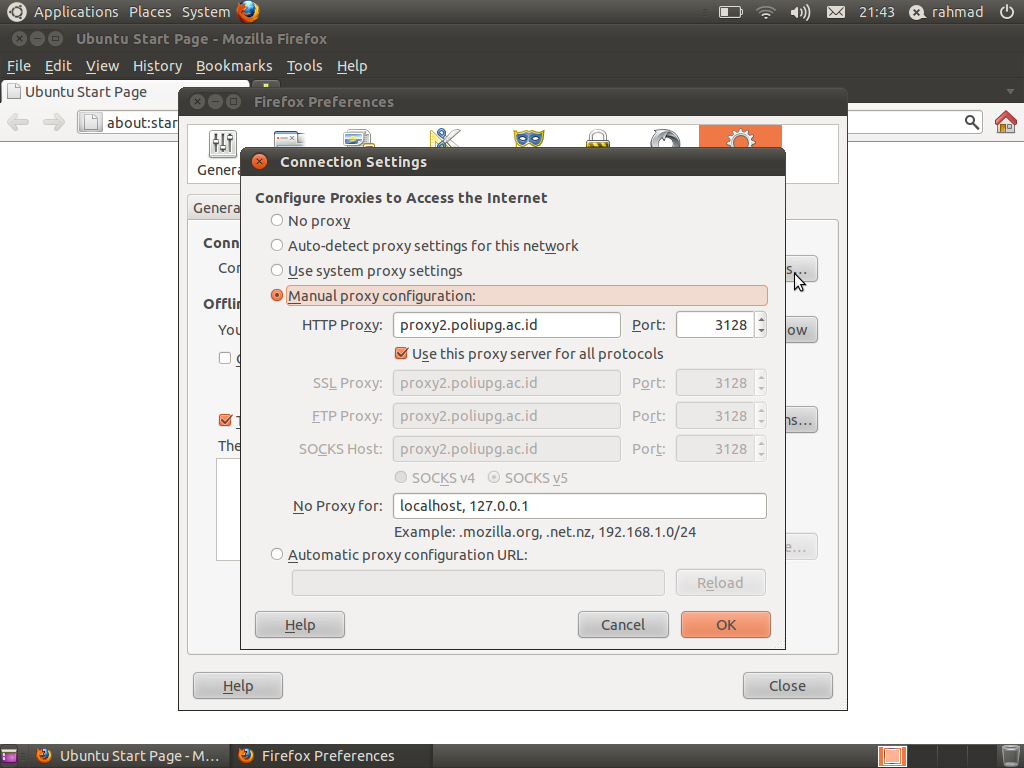Click the clock showing 21:43
Screen dimensions: 1024x768
[876, 12]
